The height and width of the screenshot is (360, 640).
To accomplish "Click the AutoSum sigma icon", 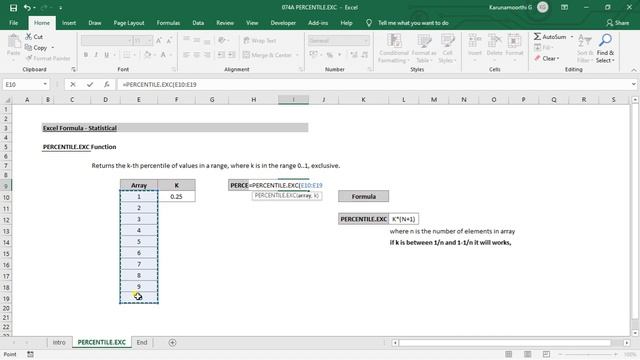I will coord(537,37).
